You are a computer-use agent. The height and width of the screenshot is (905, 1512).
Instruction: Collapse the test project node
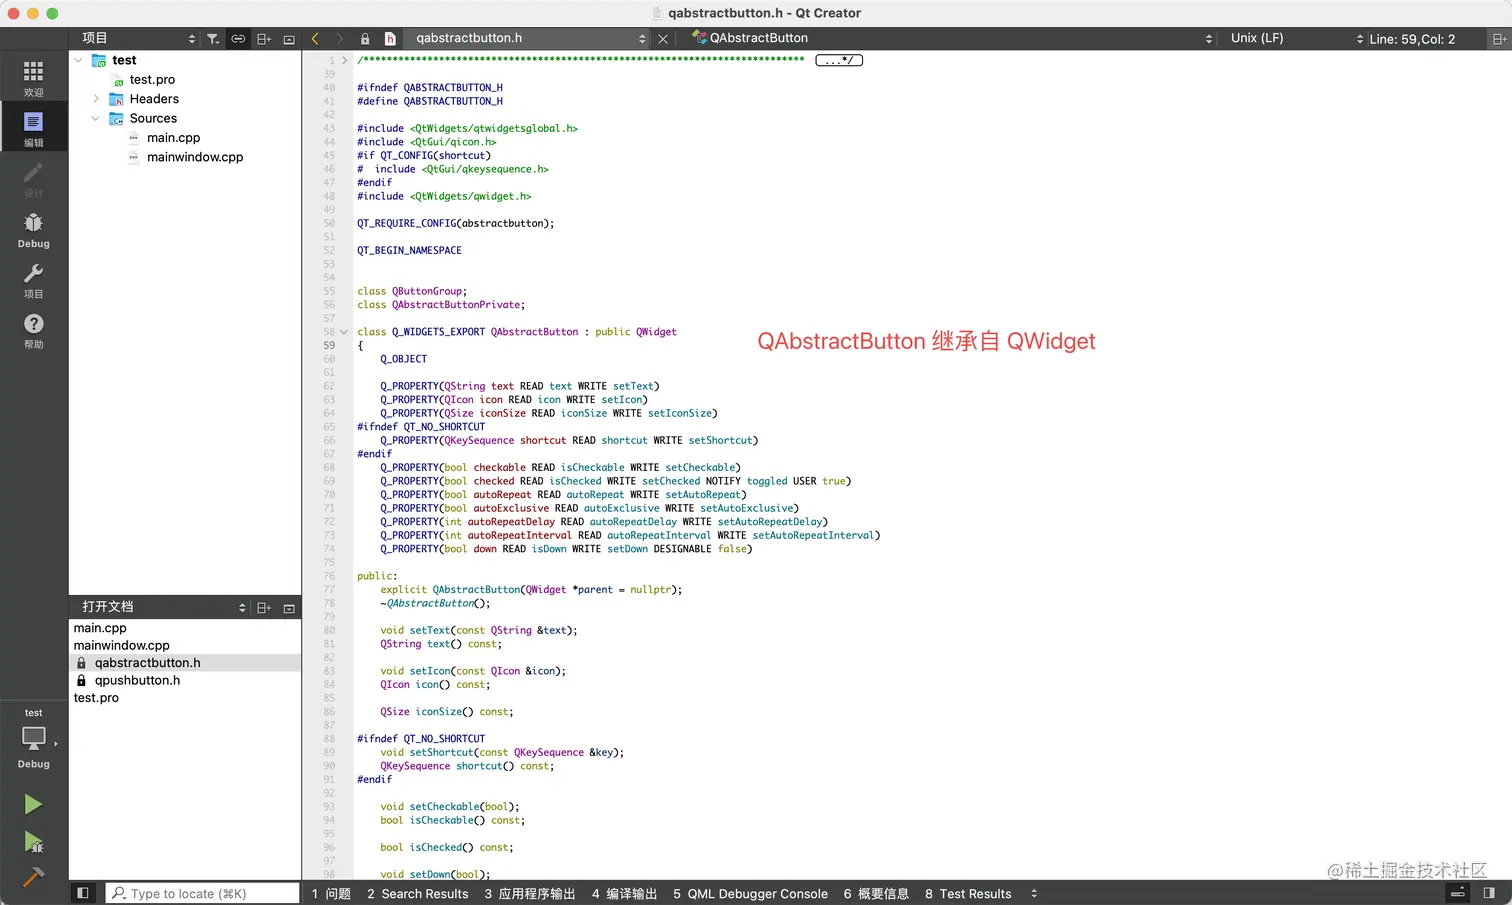click(79, 60)
